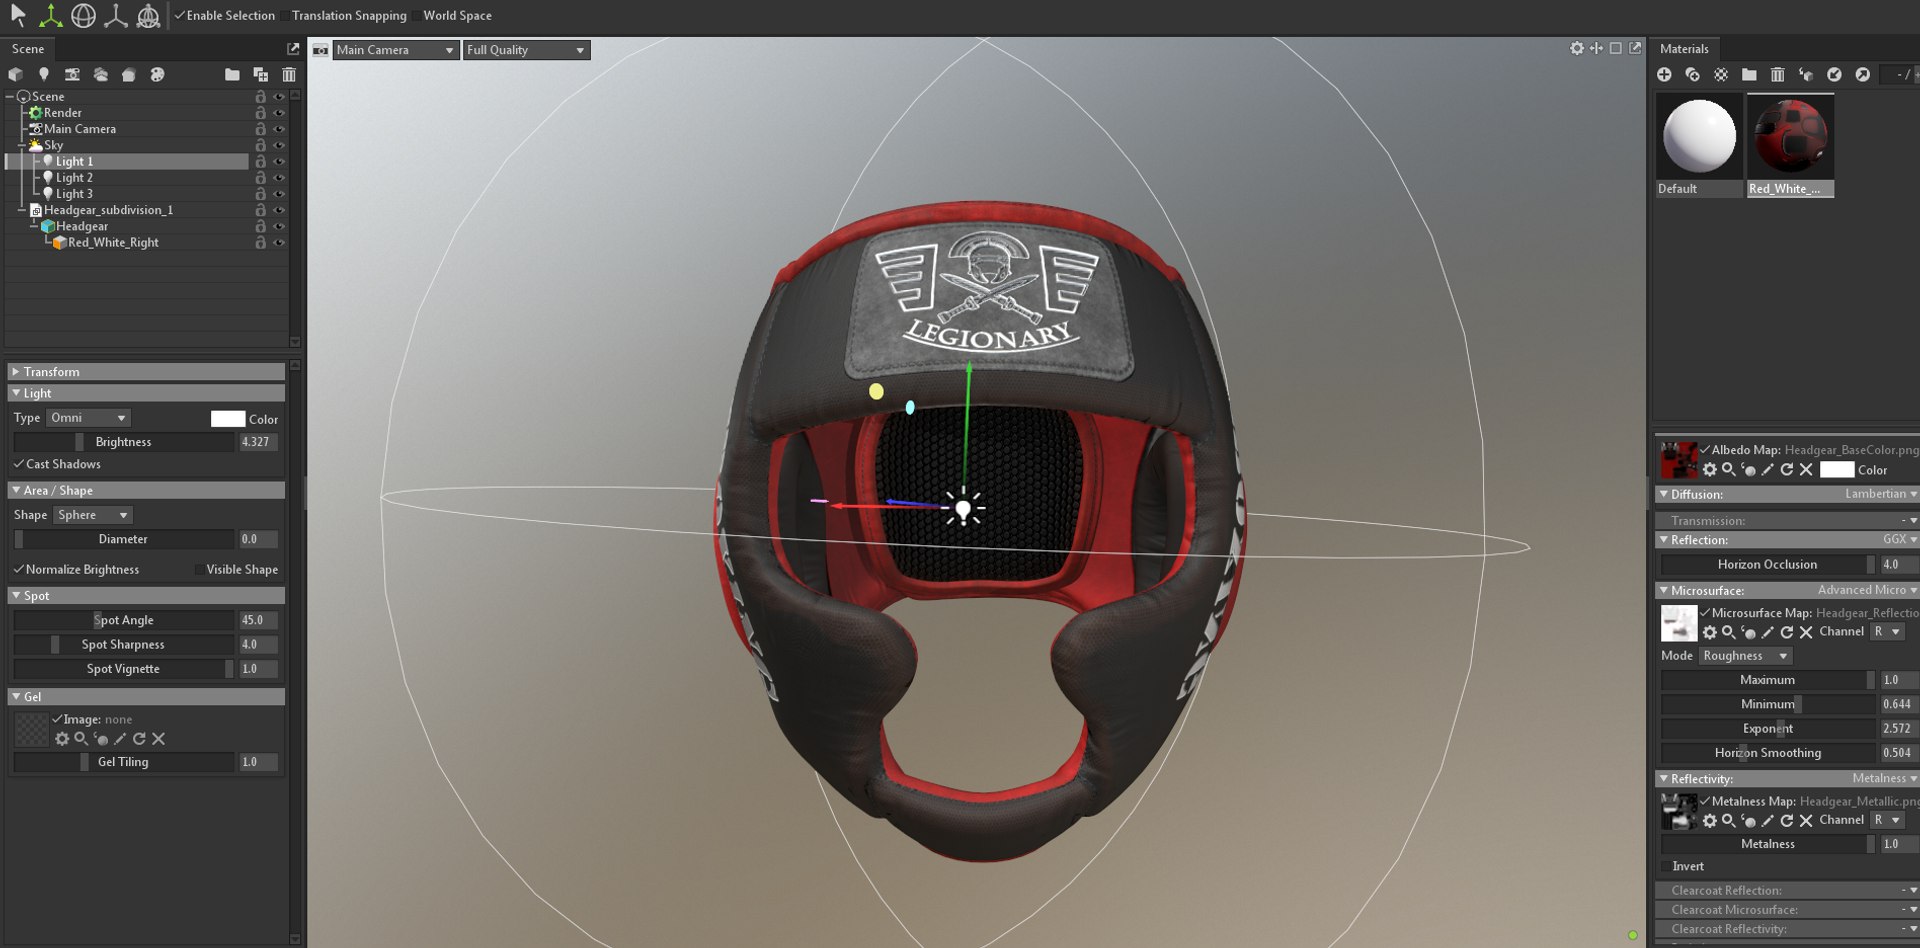Select the Render item in scene tree
Viewport: 1920px width, 948px height.
tap(62, 113)
